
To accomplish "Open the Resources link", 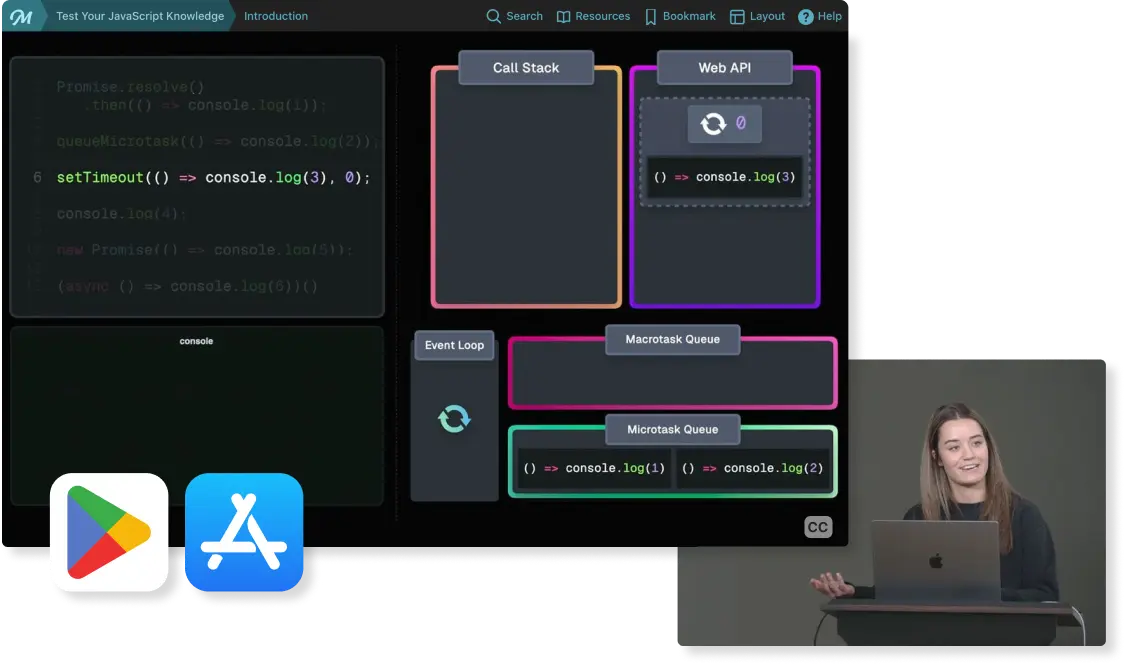I will (603, 16).
